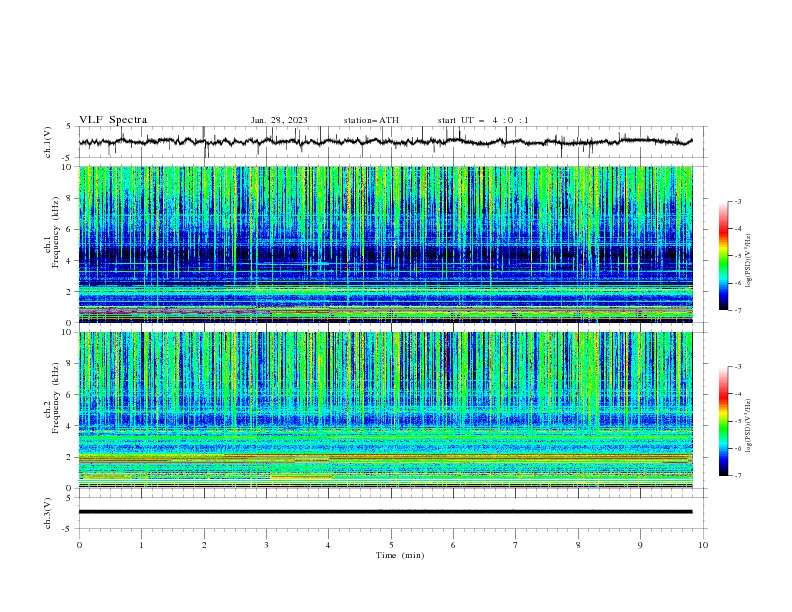Click the "-3" tick on ch.1 colorbar
The height and width of the screenshot is (612, 792).
click(738, 201)
